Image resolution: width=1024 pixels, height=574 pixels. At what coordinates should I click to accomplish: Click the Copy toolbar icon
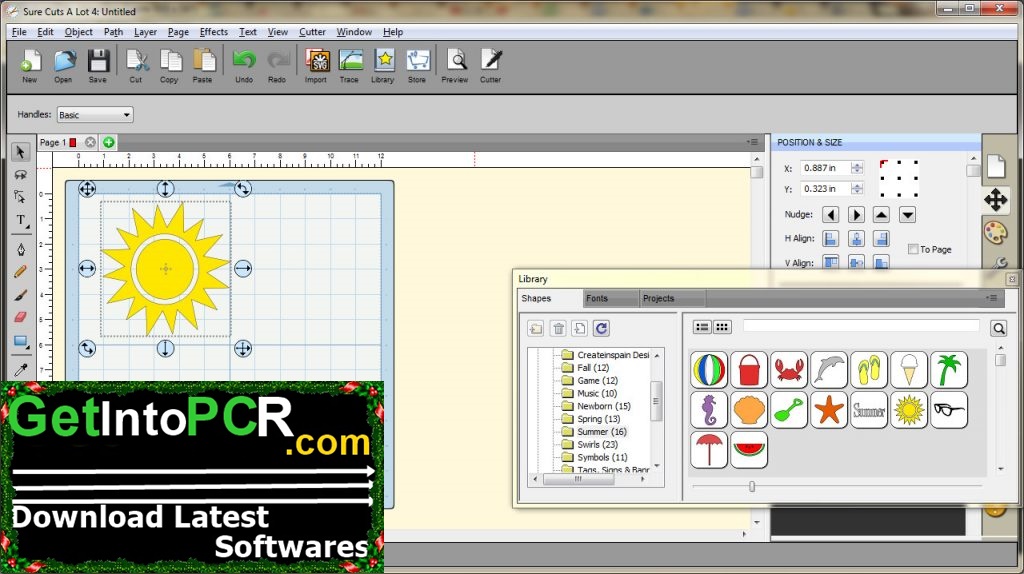169,65
